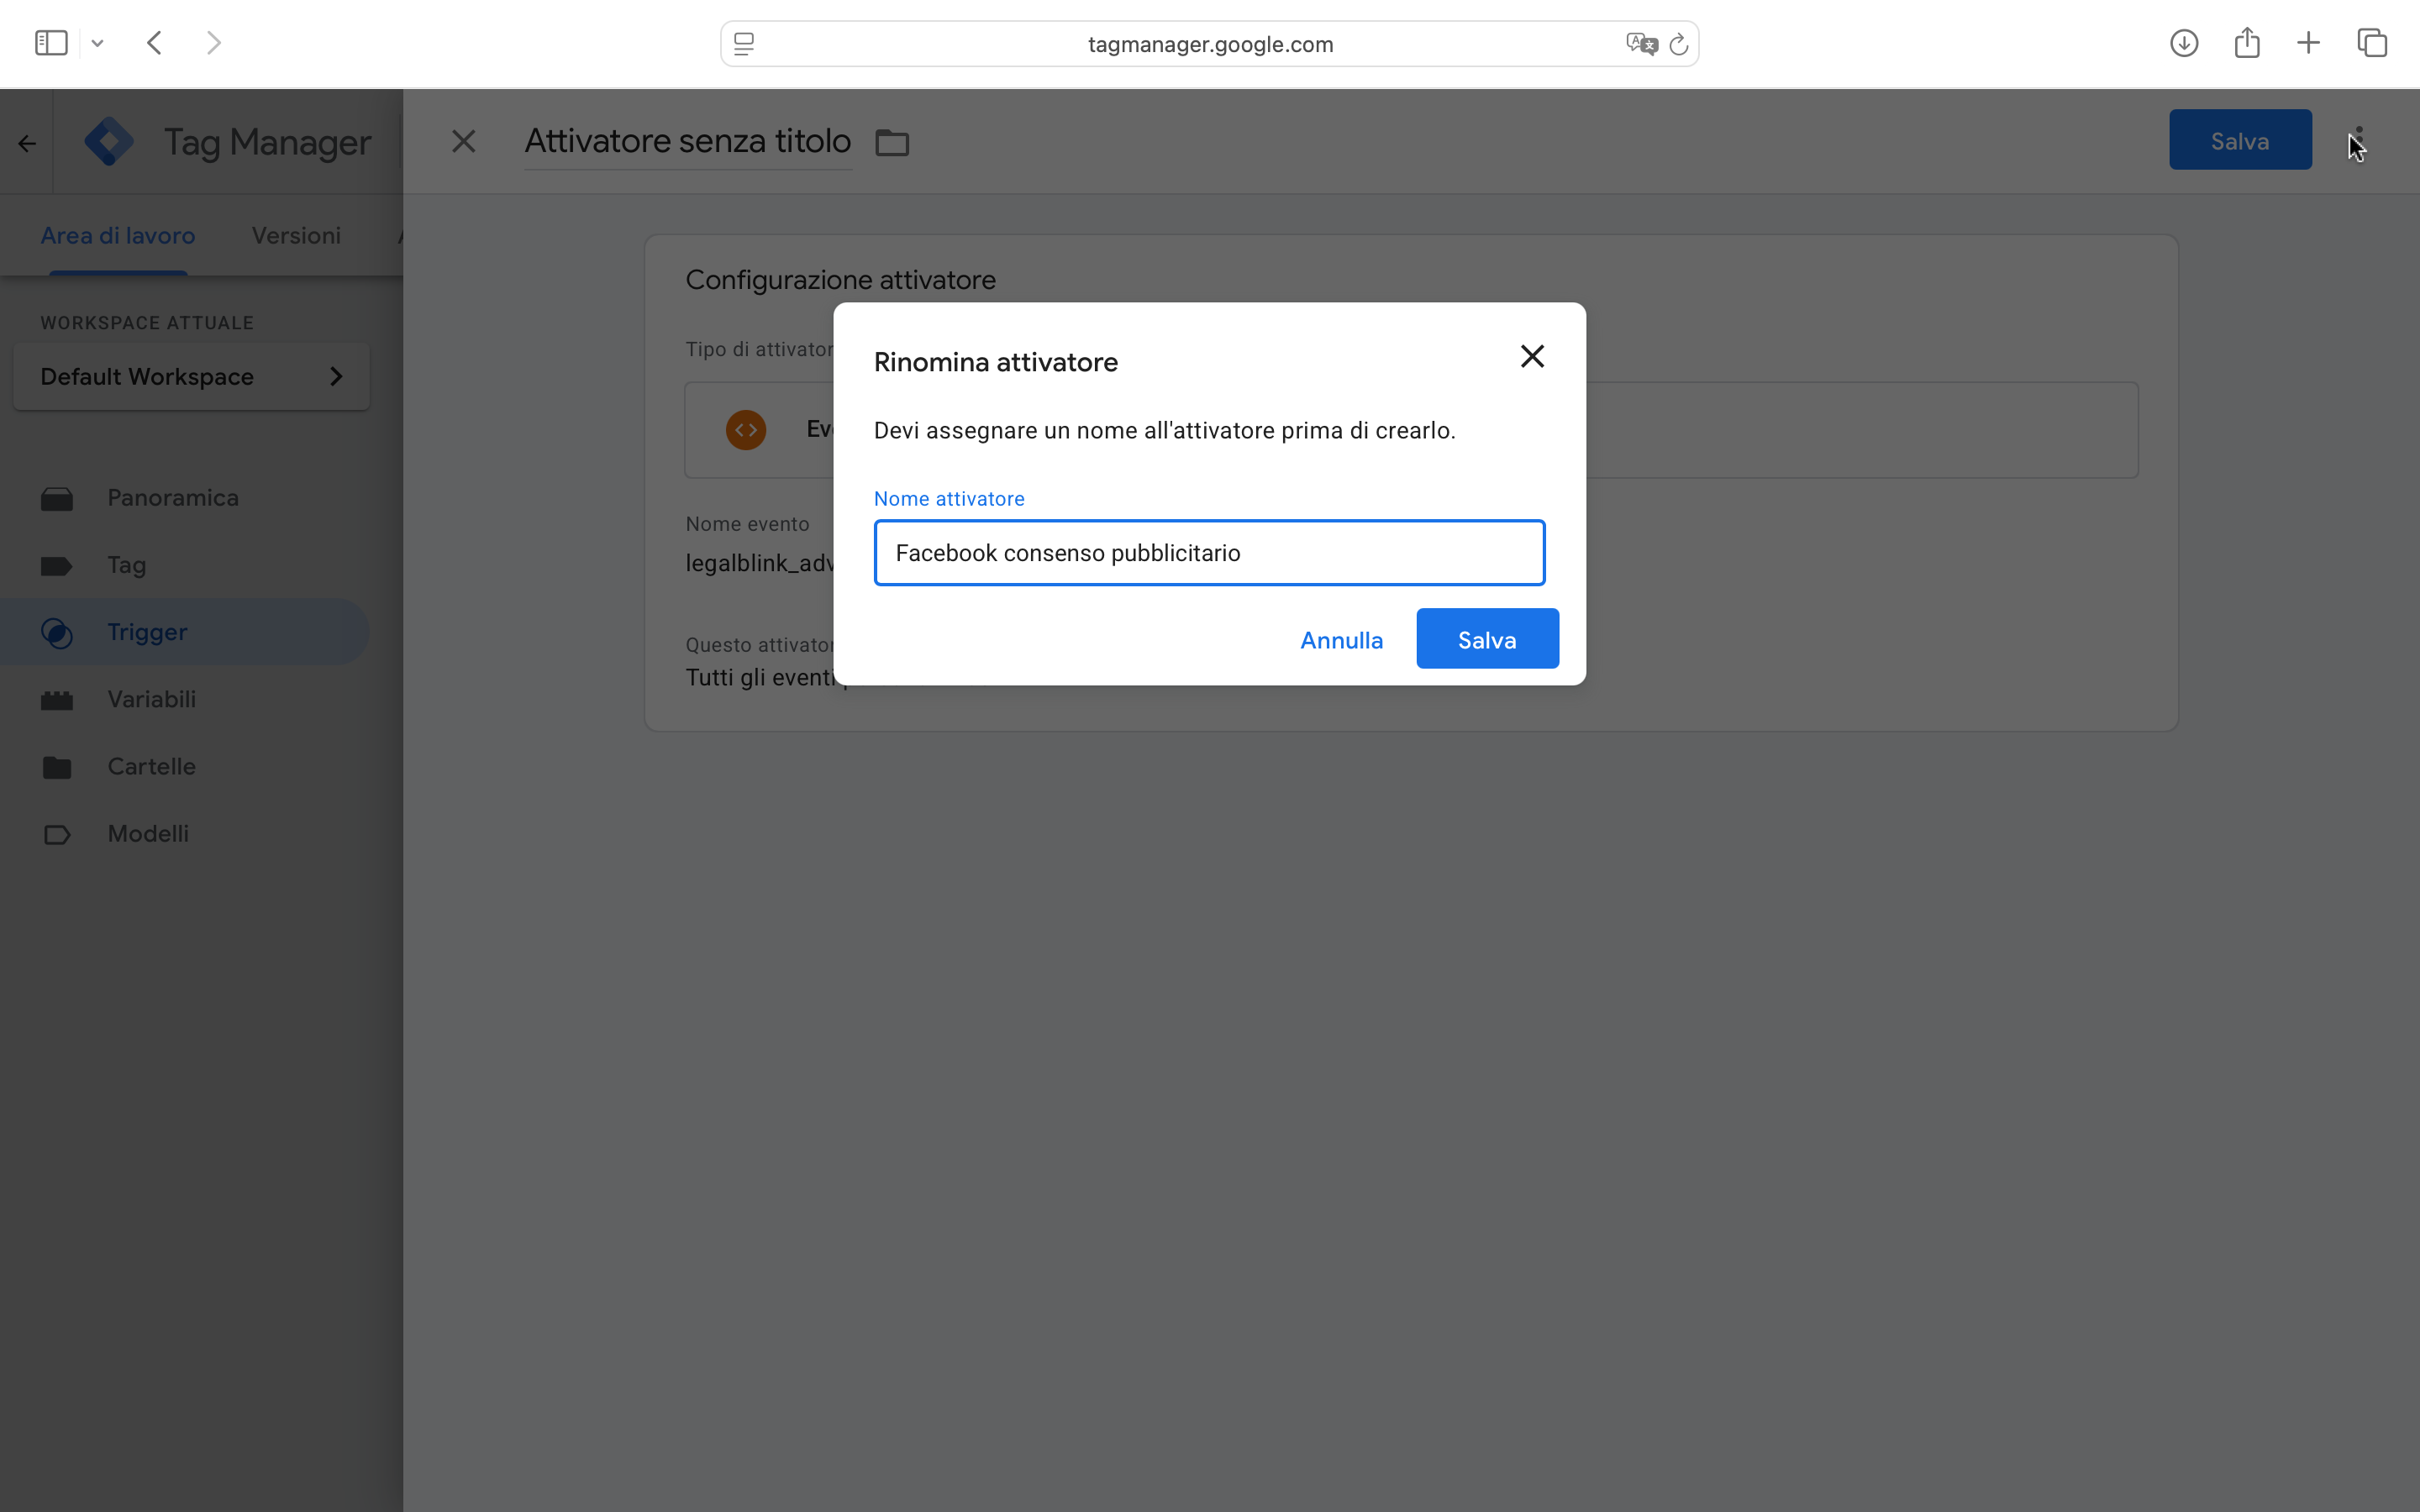Click Salva button in rename dialog
Viewport: 2420px width, 1512px height.
[x=1487, y=639]
